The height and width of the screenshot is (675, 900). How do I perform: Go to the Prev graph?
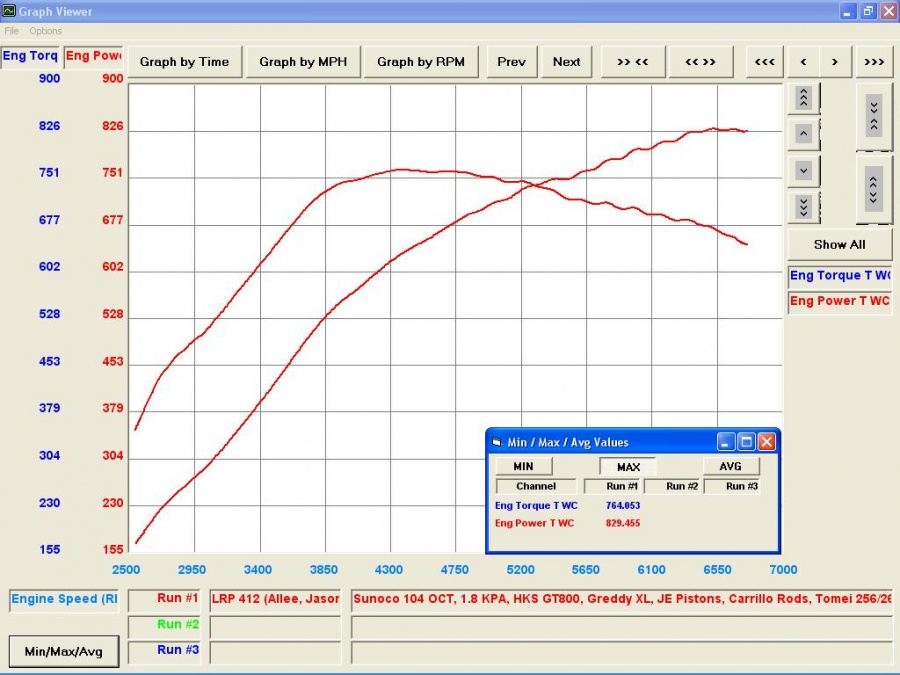tap(511, 62)
